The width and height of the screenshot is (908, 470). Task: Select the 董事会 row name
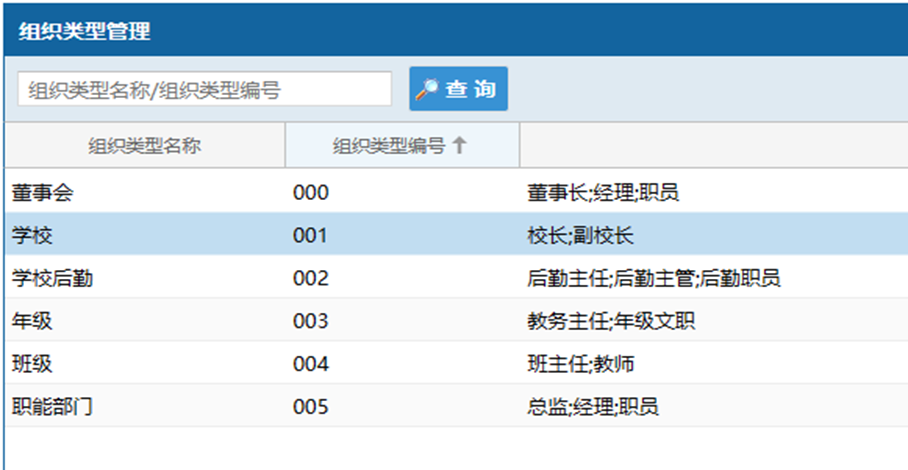pos(42,193)
